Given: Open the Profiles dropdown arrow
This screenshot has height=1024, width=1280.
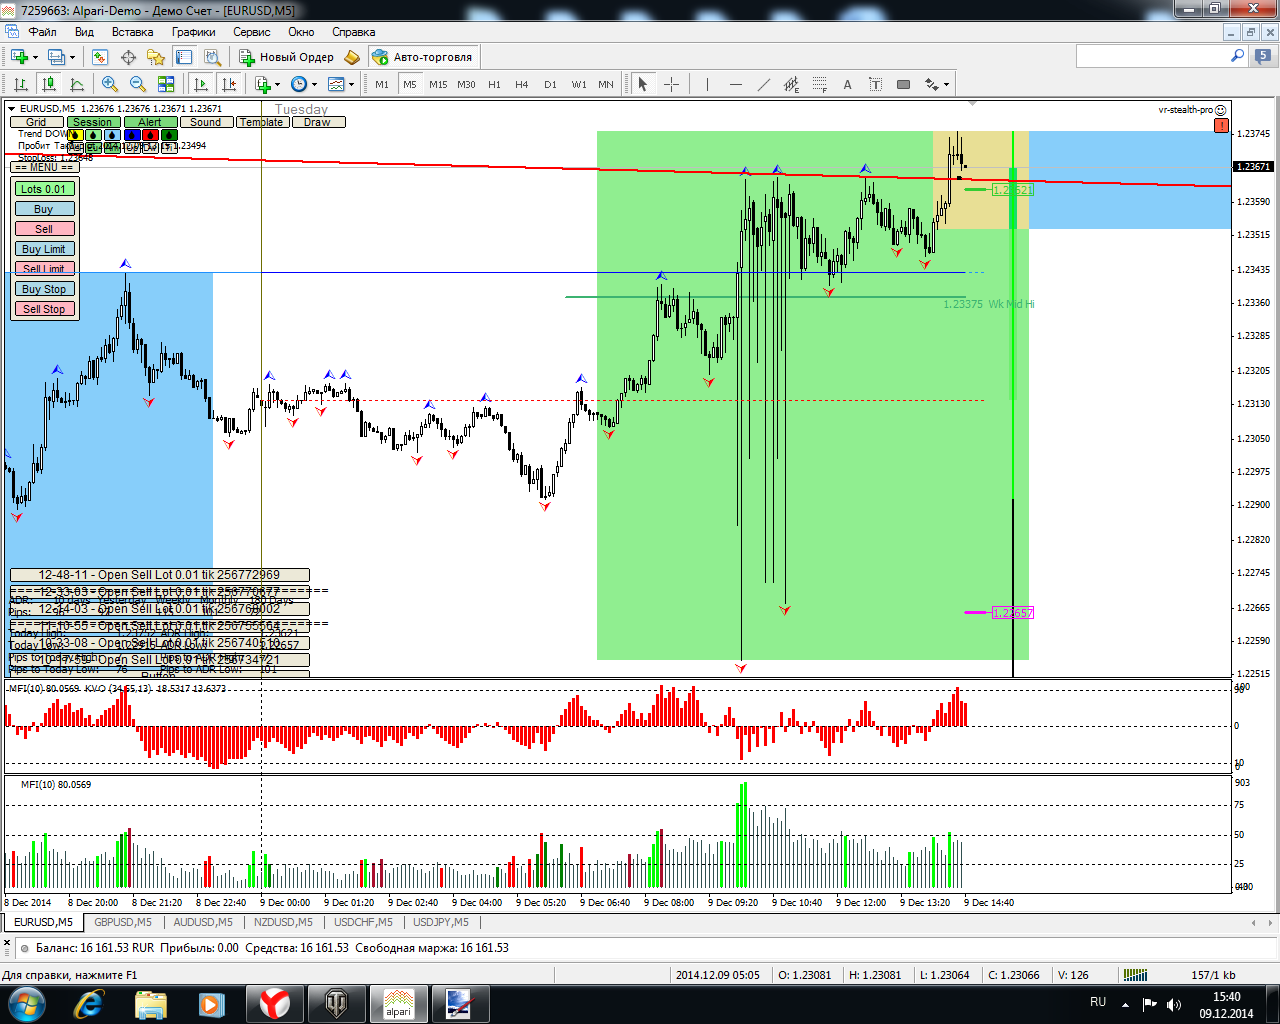Looking at the screenshot, I should tap(73, 57).
